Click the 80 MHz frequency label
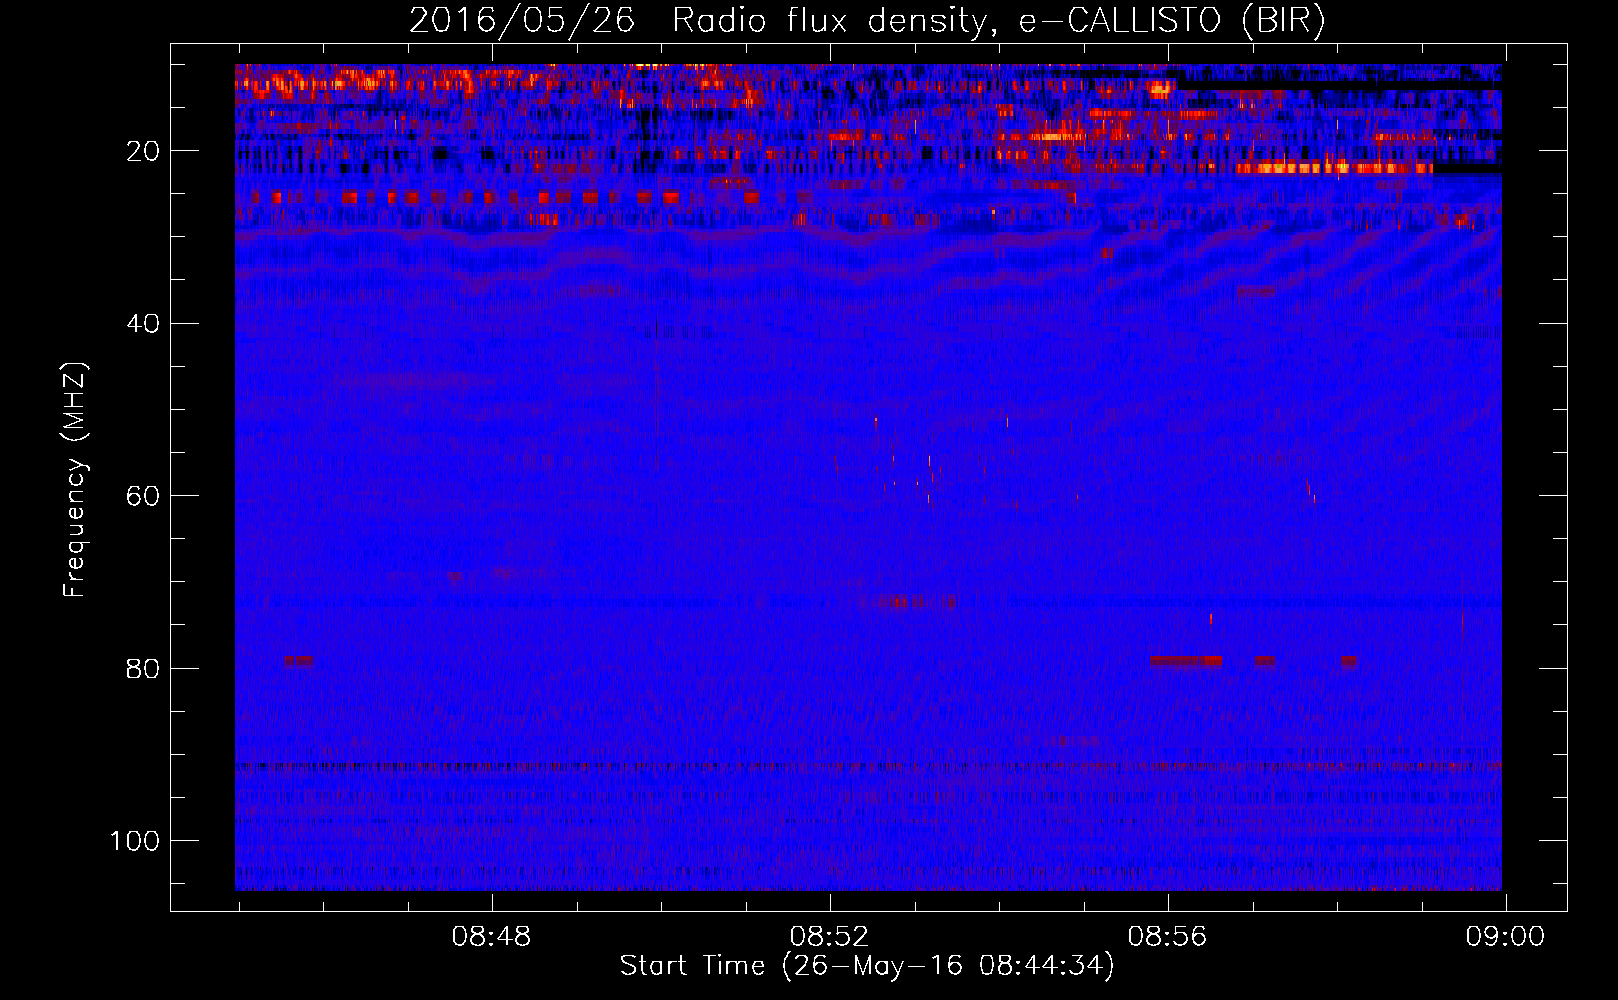The image size is (1618, 1000). [143, 669]
